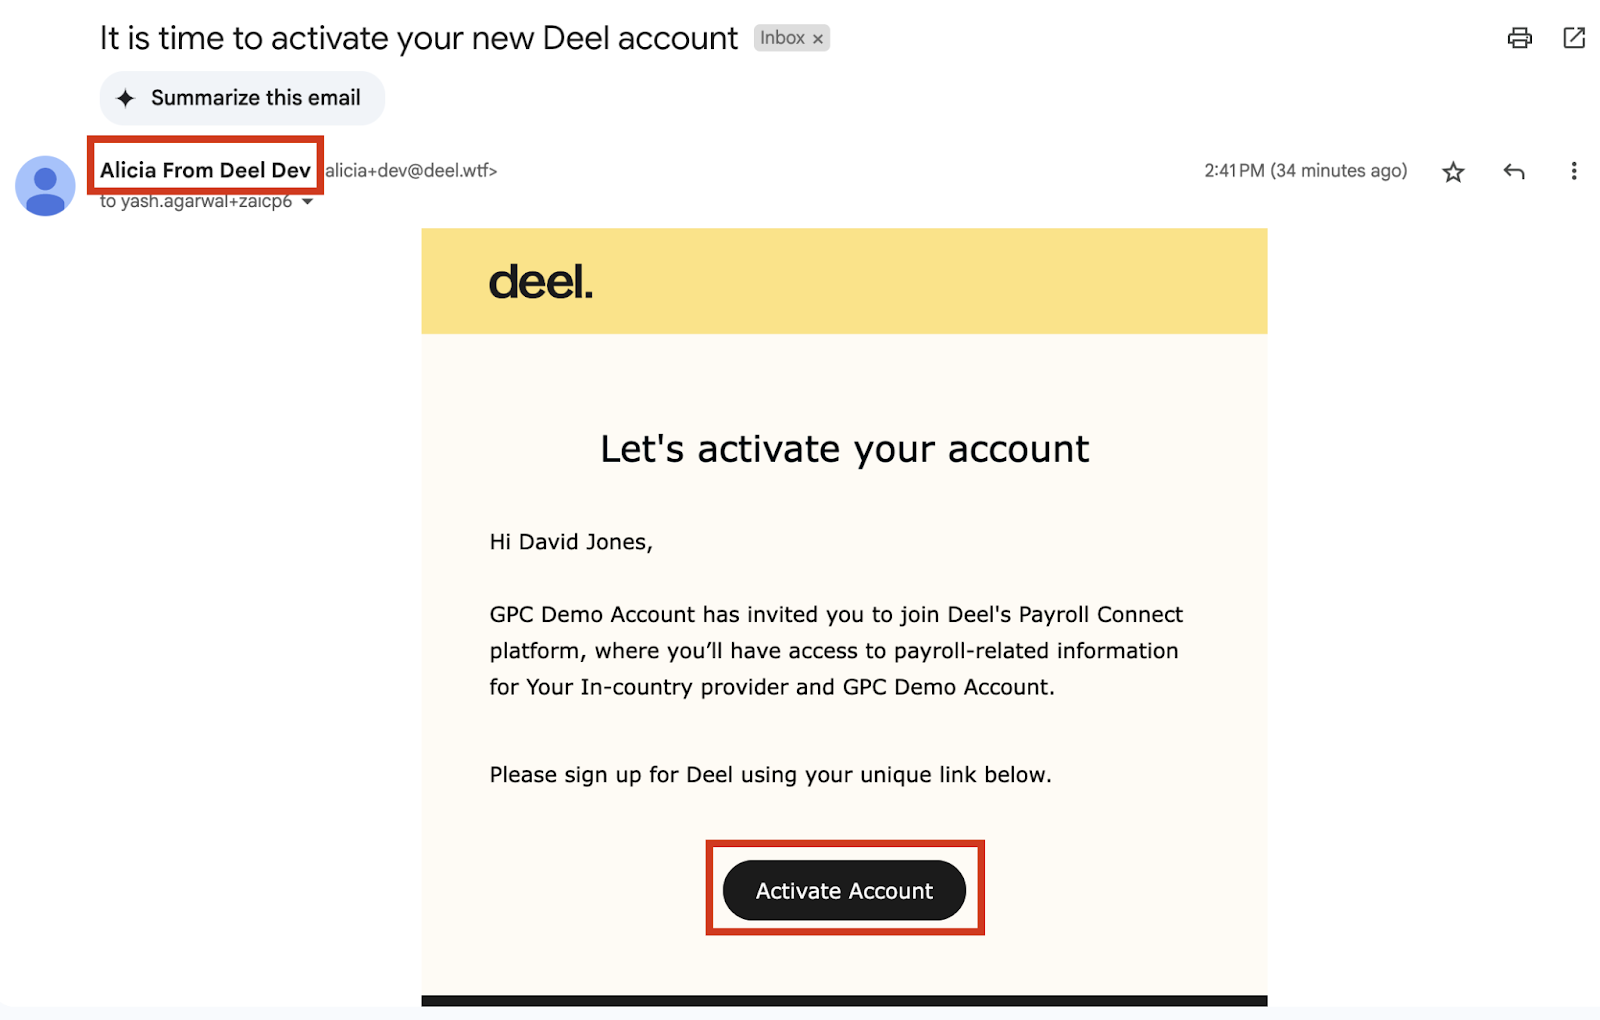Click the sparkle icon on Summarize button

pyautogui.click(x=125, y=98)
